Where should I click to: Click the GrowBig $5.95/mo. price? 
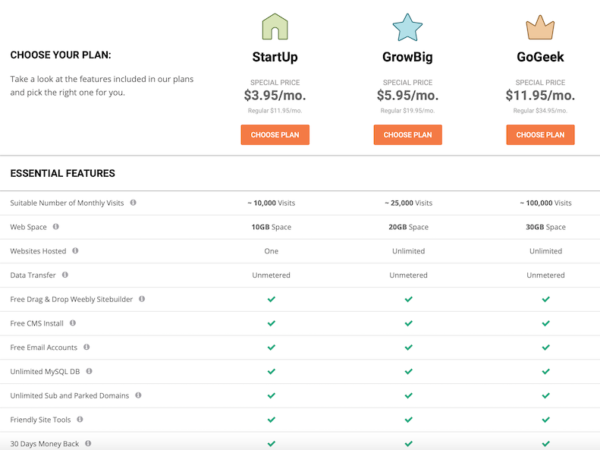point(408,95)
